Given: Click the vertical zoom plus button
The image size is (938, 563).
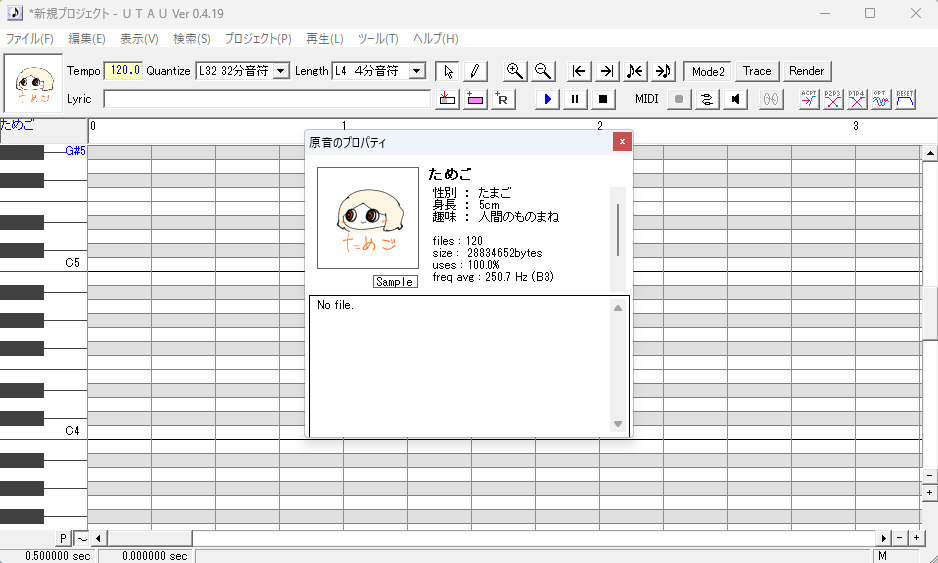Looking at the screenshot, I should point(930,493).
